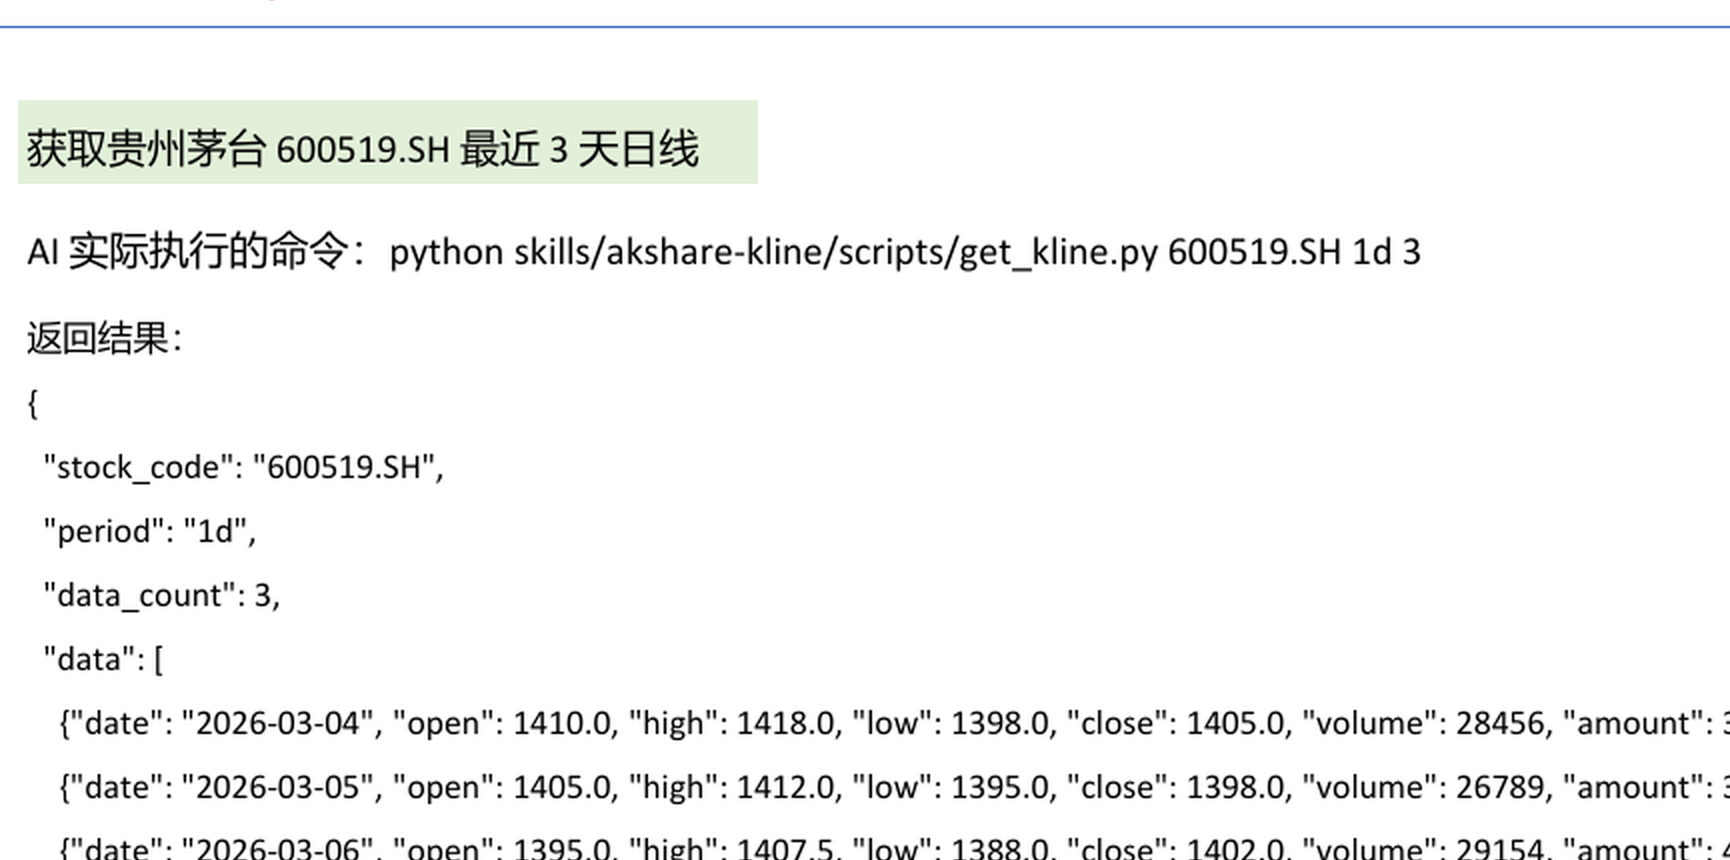
Task: Click the '"data_count": 3,' line
Action: click(161, 595)
